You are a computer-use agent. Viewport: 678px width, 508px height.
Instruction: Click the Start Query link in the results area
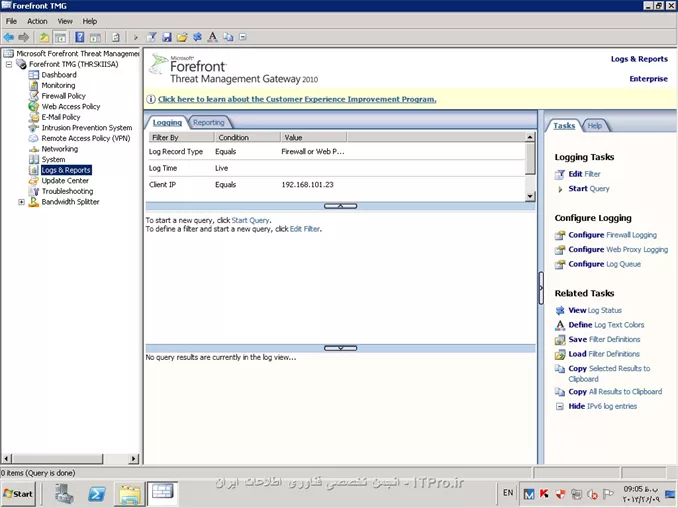250,220
